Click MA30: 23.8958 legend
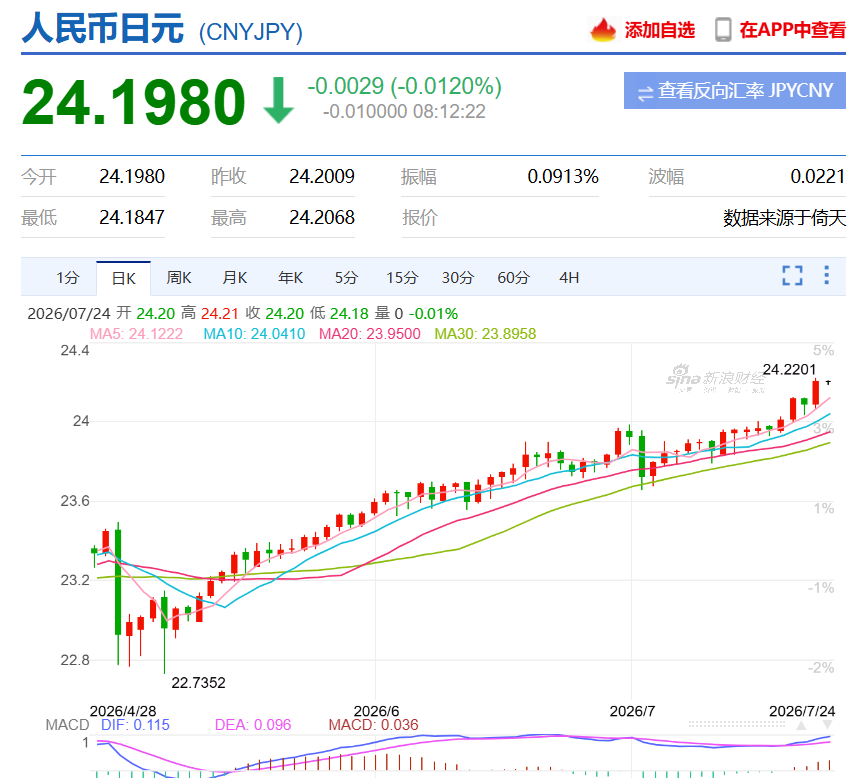Screen dimensions: 847x778 tap(485, 334)
